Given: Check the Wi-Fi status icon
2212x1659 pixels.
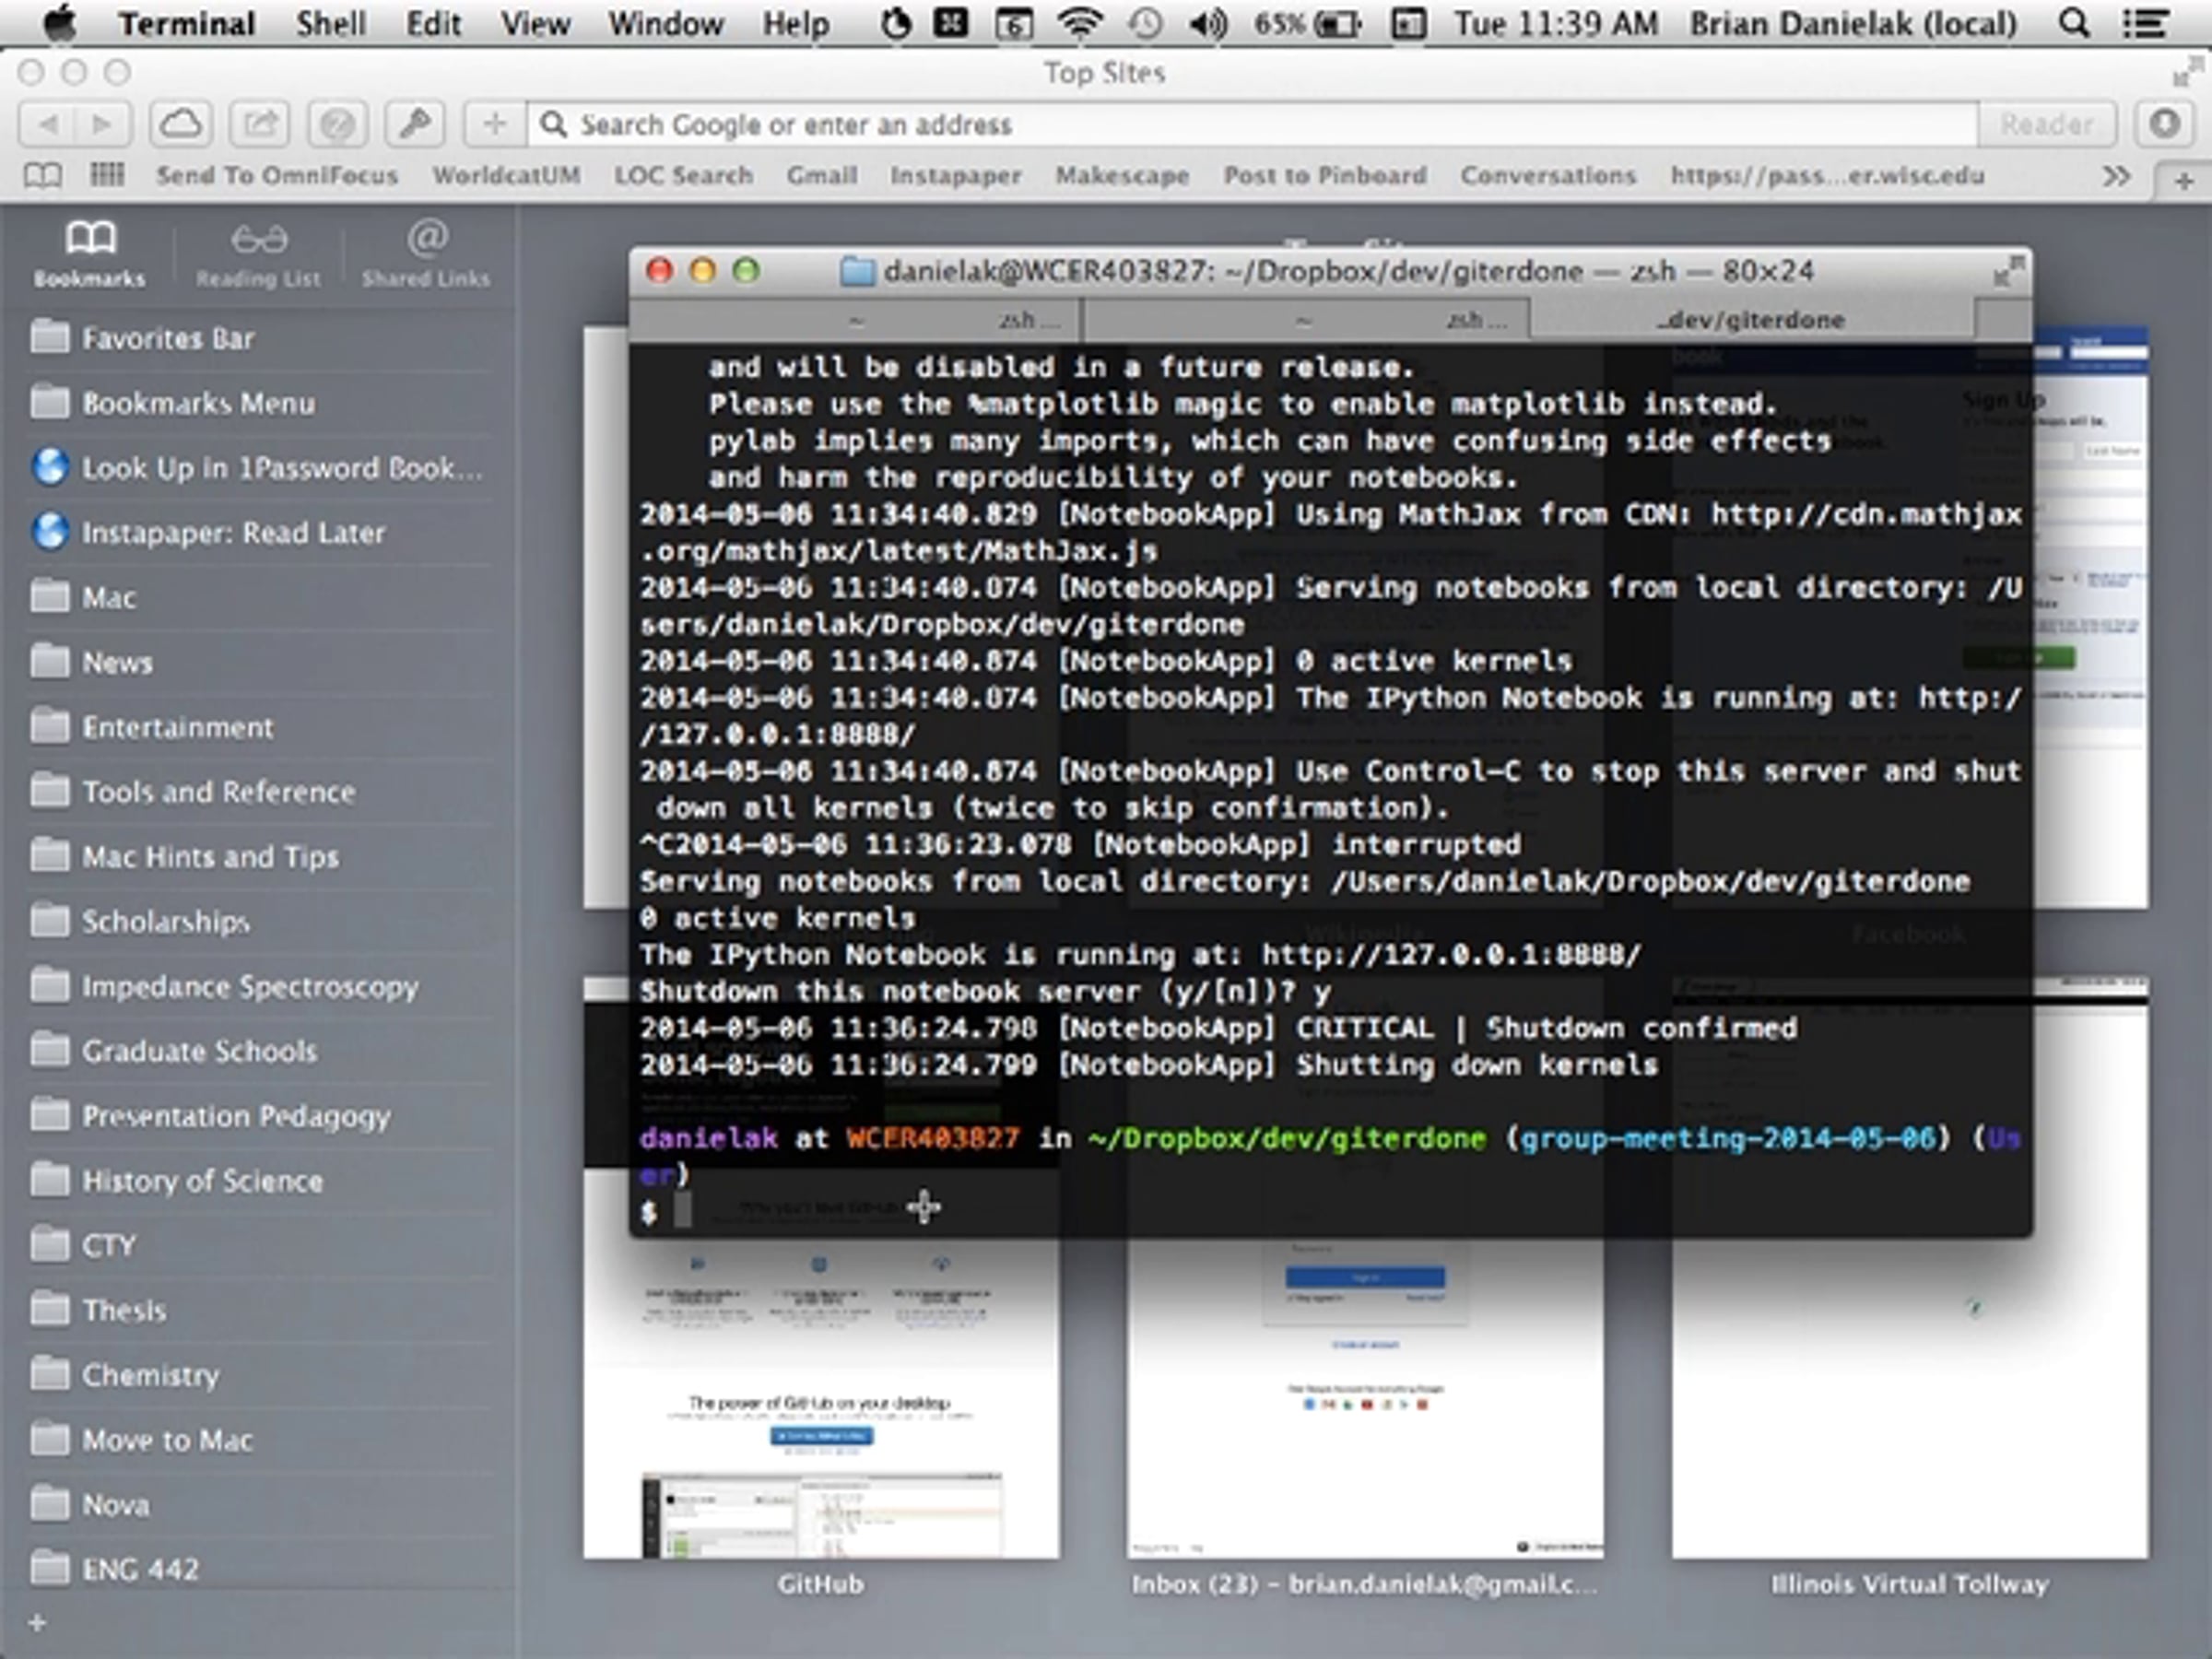Looking at the screenshot, I should point(1080,23).
